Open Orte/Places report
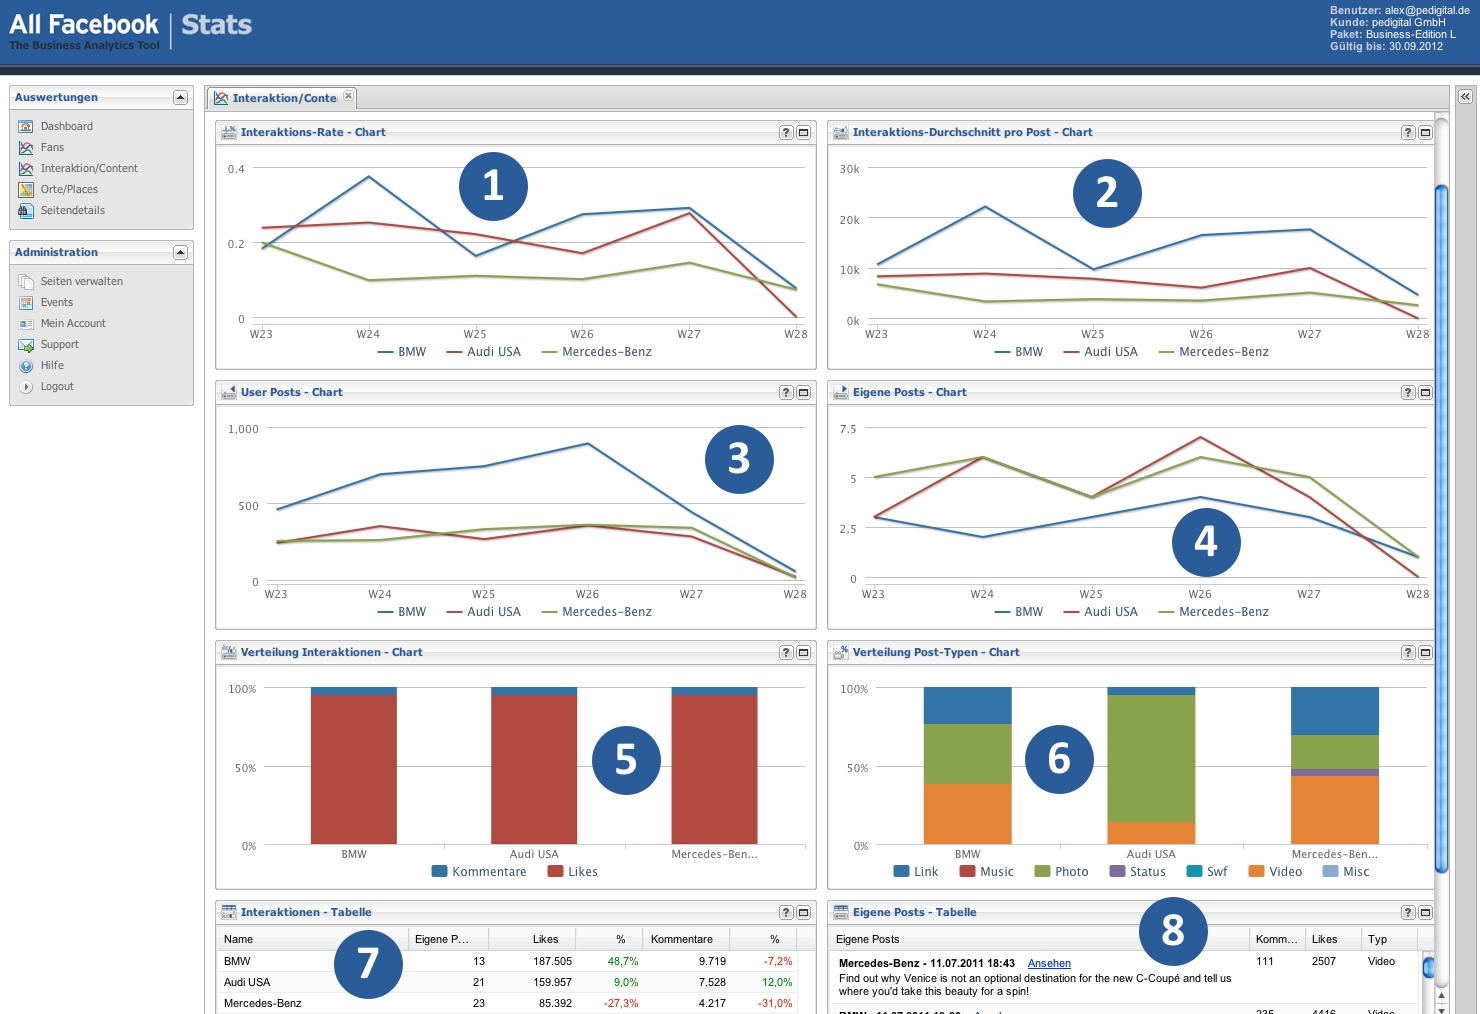The width and height of the screenshot is (1480, 1014). (x=69, y=189)
